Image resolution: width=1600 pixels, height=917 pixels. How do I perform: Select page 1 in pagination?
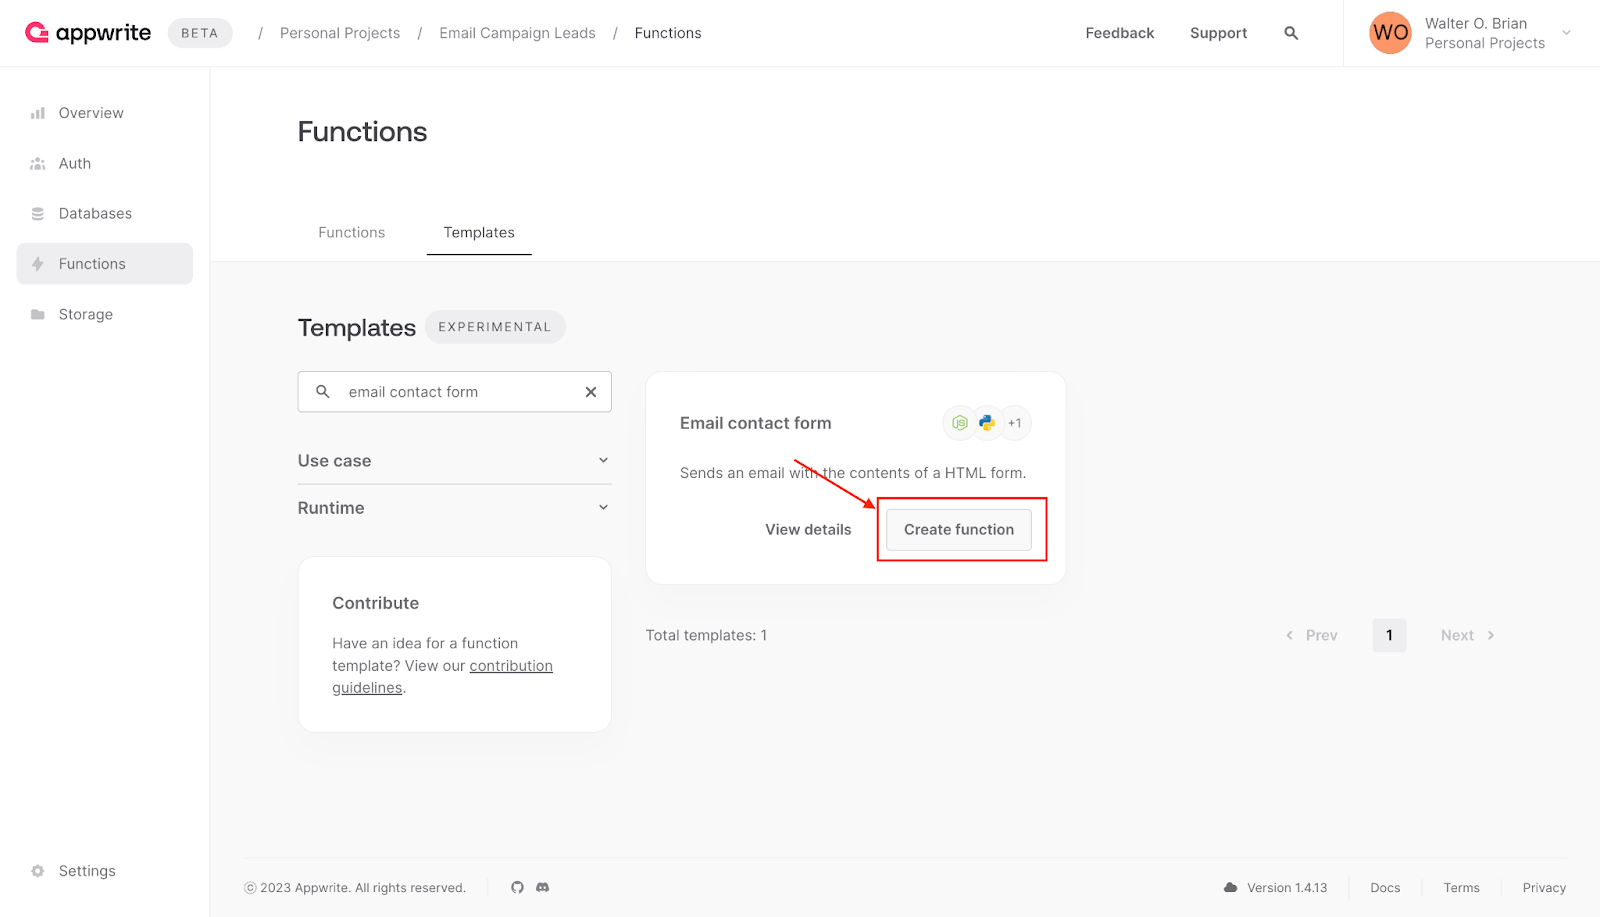click(x=1389, y=636)
